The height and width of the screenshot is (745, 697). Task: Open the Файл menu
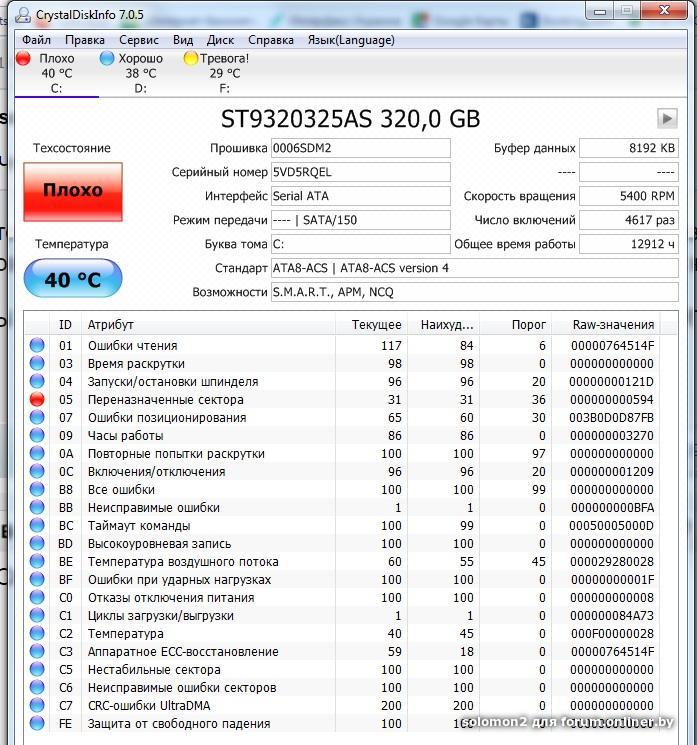[x=36, y=40]
